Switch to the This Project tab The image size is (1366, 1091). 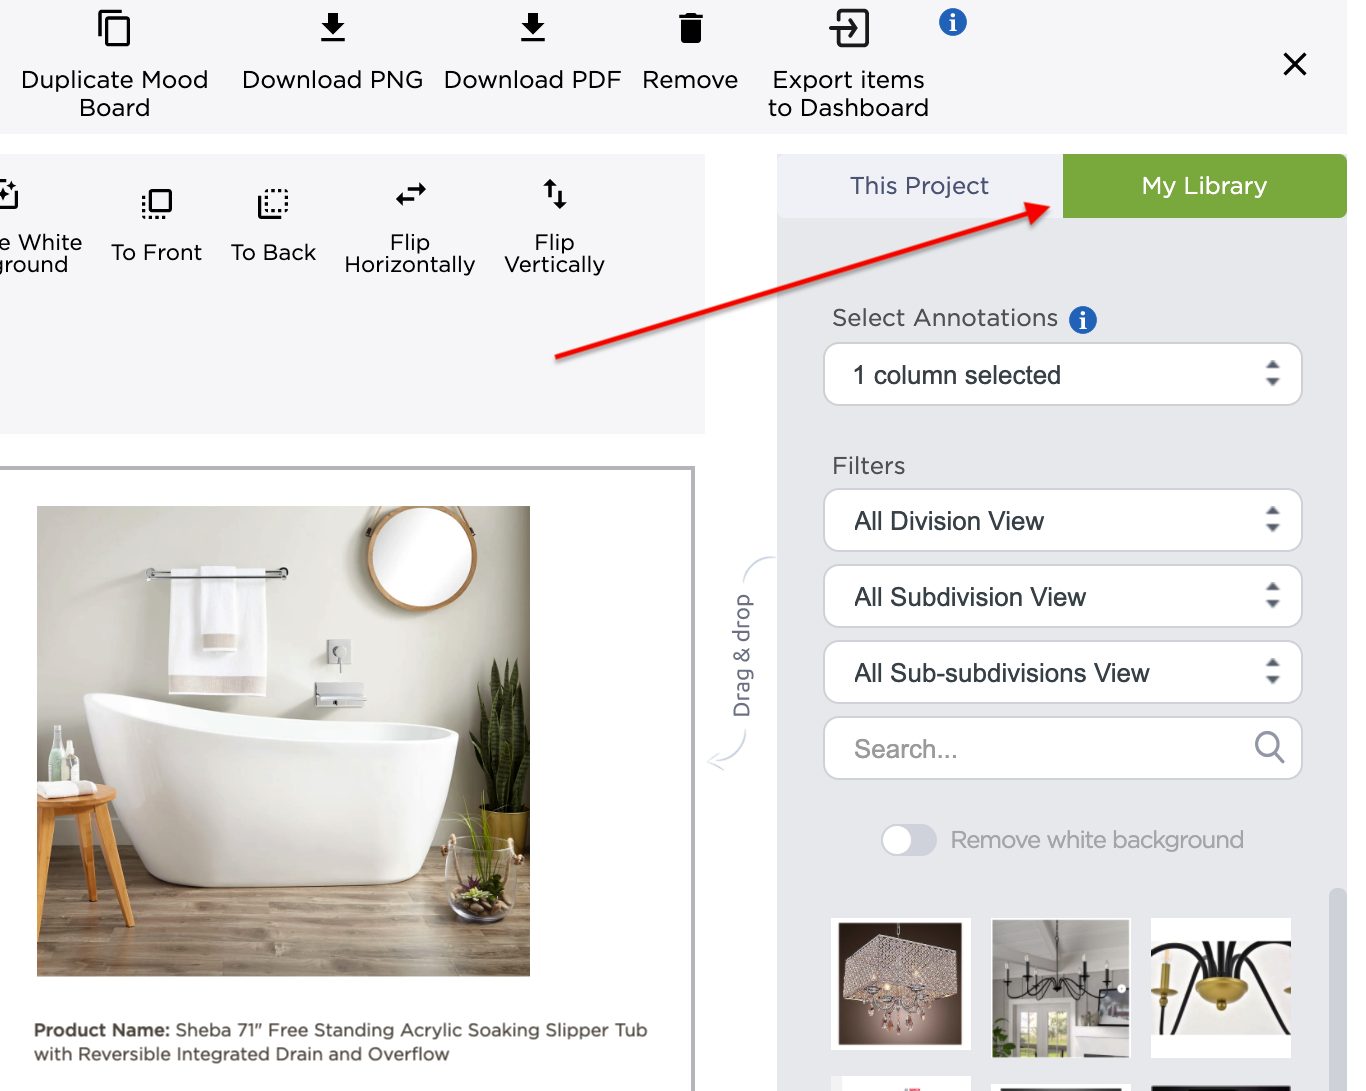tap(919, 186)
